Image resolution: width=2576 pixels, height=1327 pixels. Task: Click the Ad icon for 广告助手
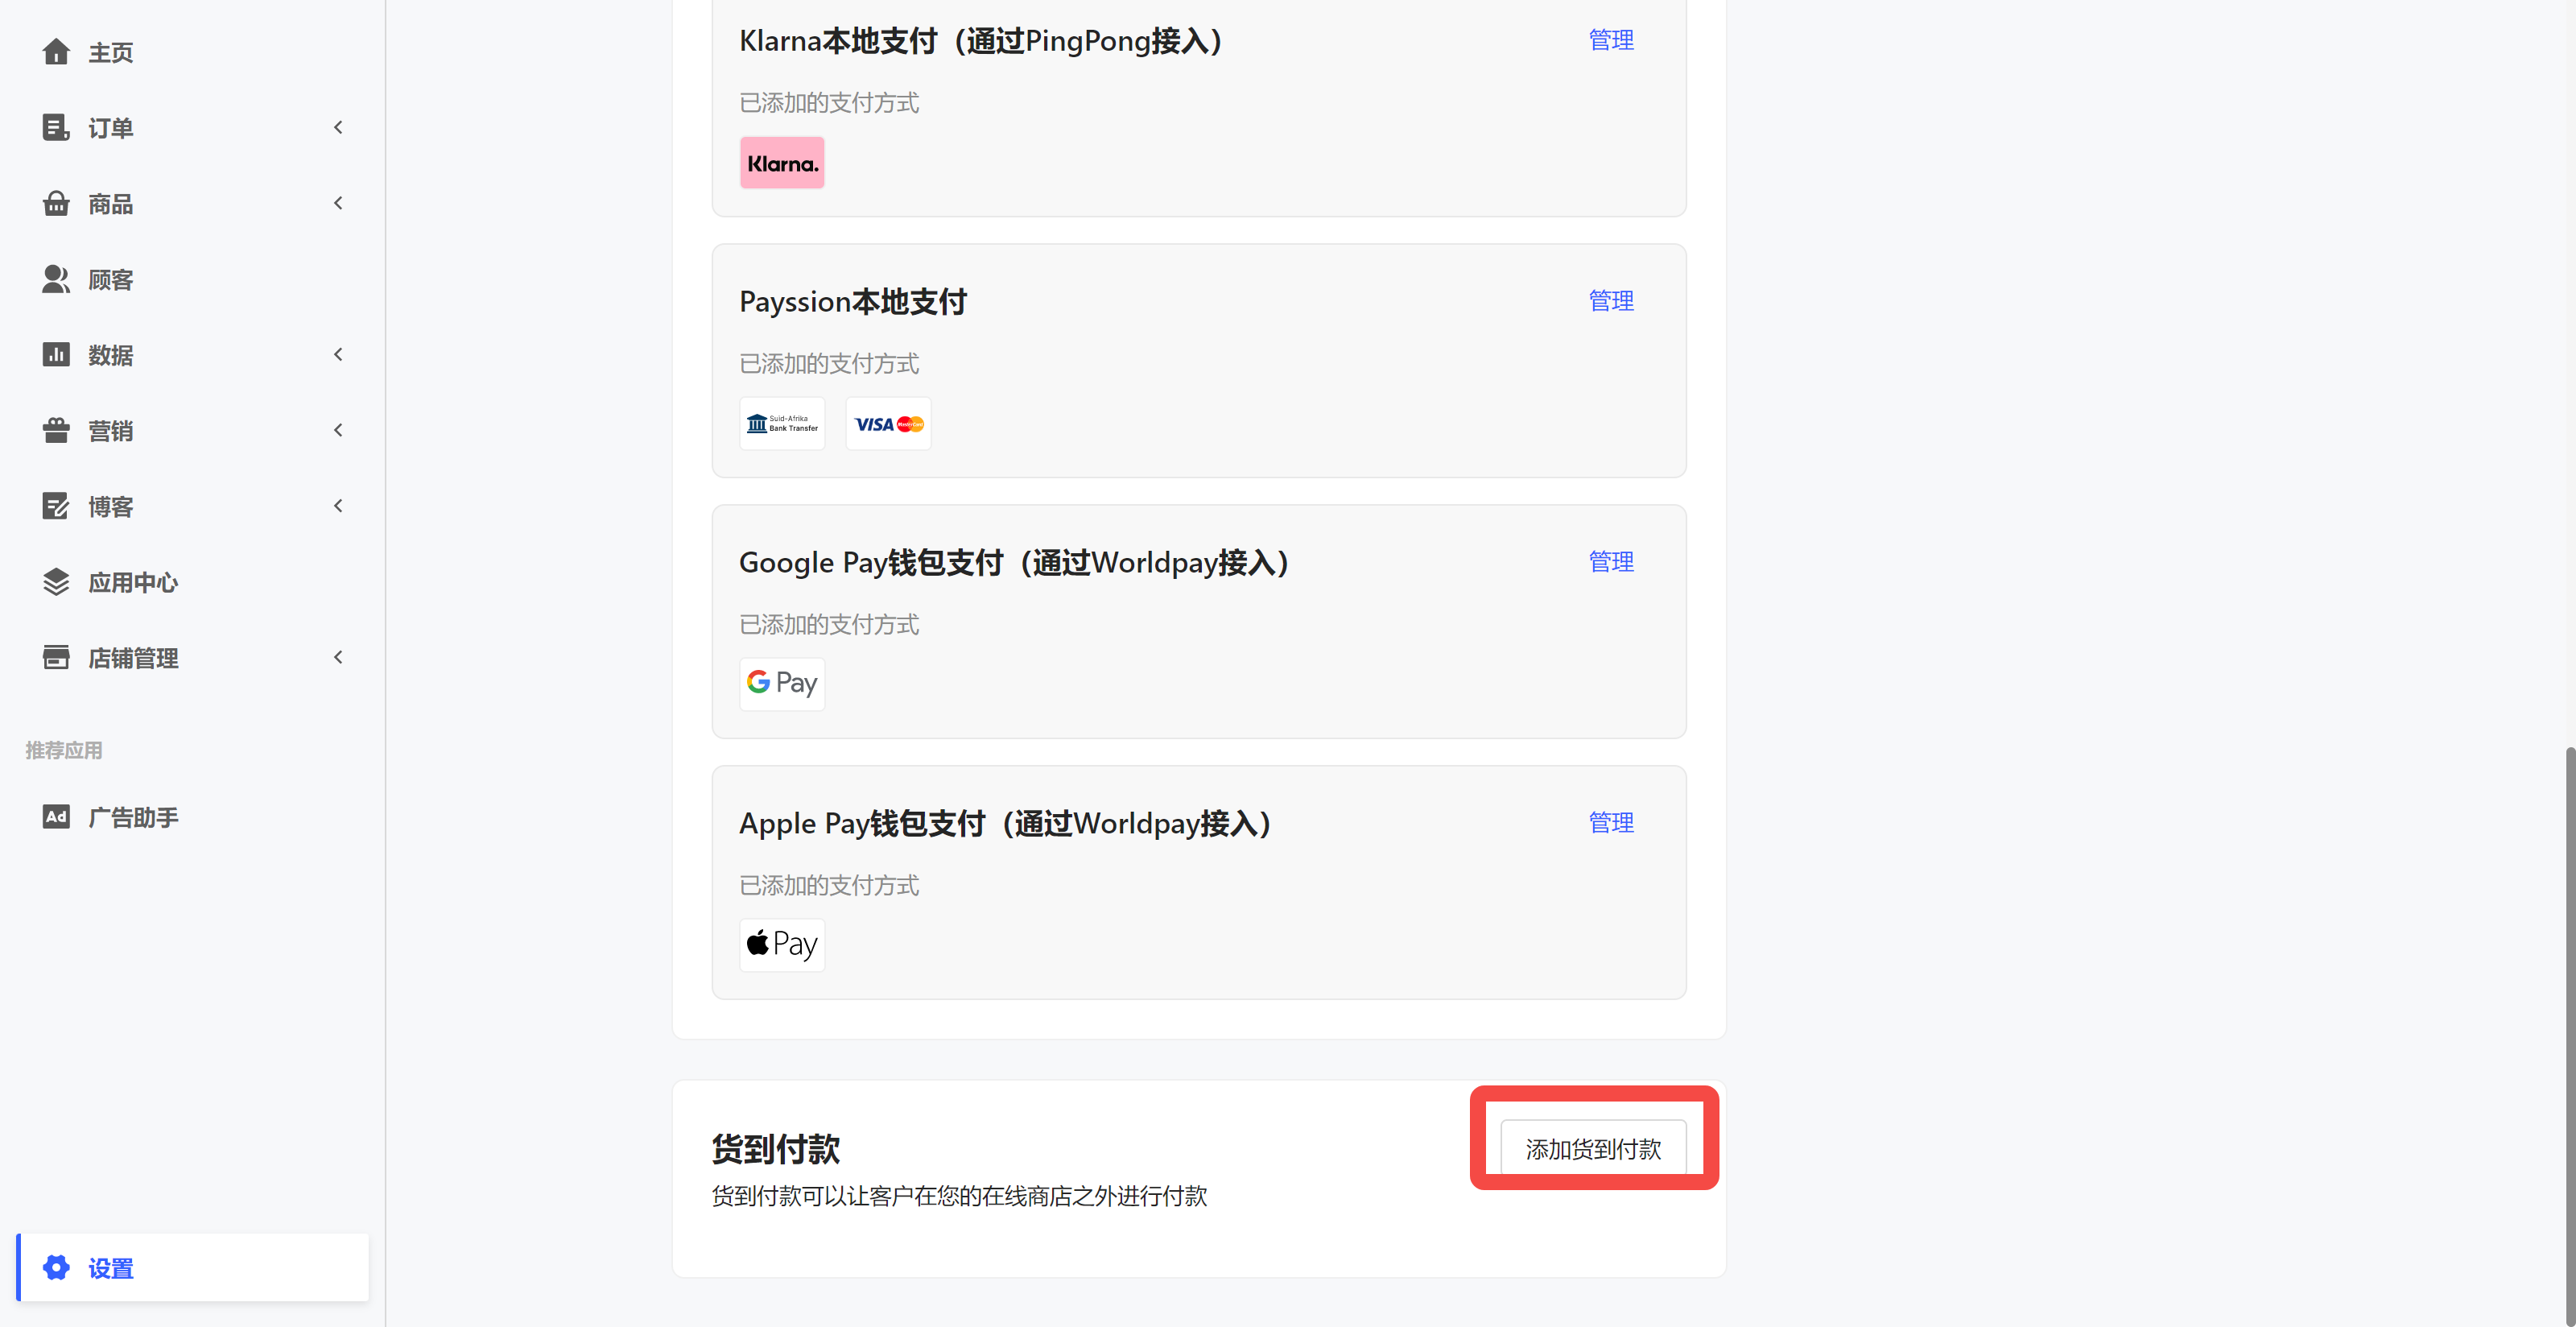(x=56, y=817)
